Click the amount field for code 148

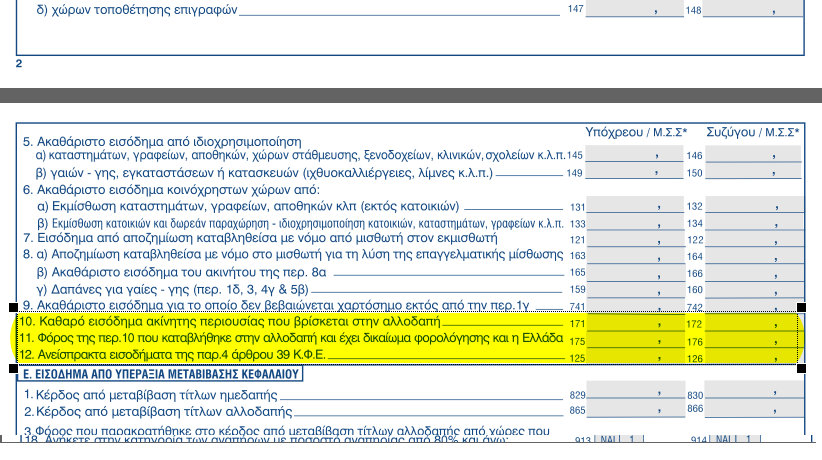[753, 8]
